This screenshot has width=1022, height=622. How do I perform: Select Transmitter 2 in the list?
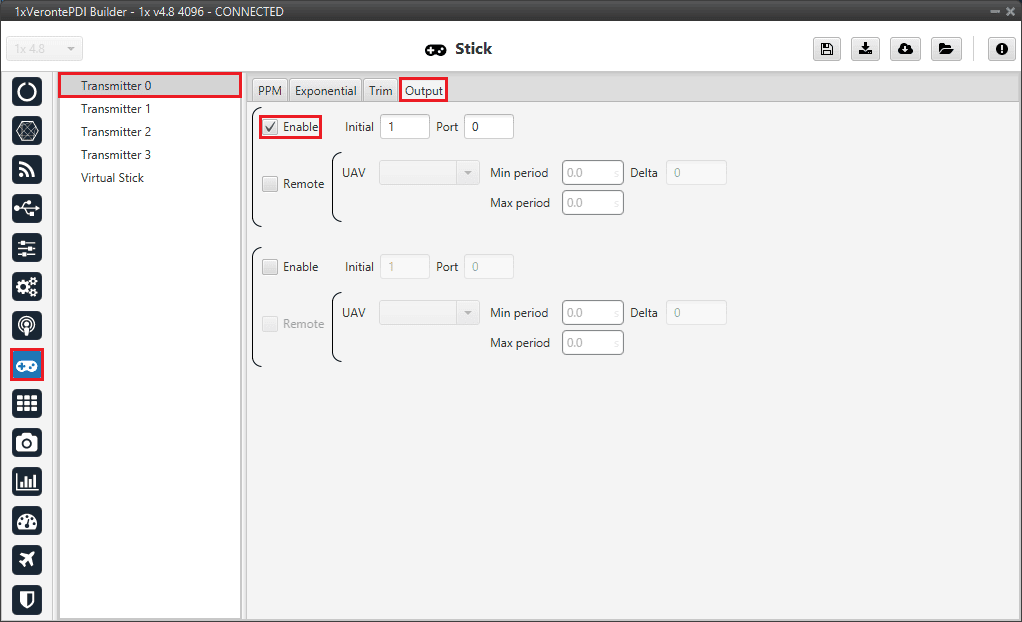116,132
